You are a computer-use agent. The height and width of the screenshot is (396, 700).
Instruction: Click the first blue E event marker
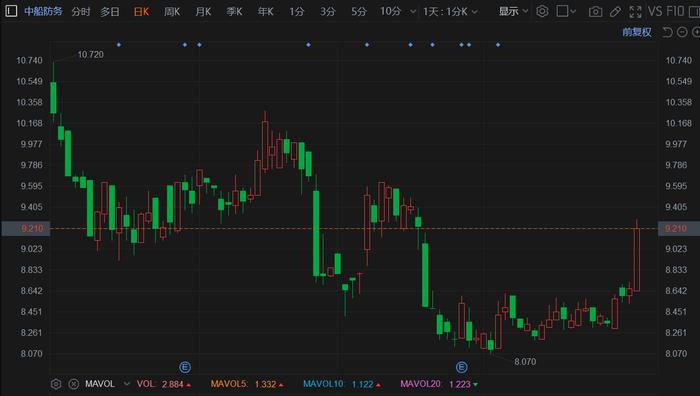(x=185, y=367)
